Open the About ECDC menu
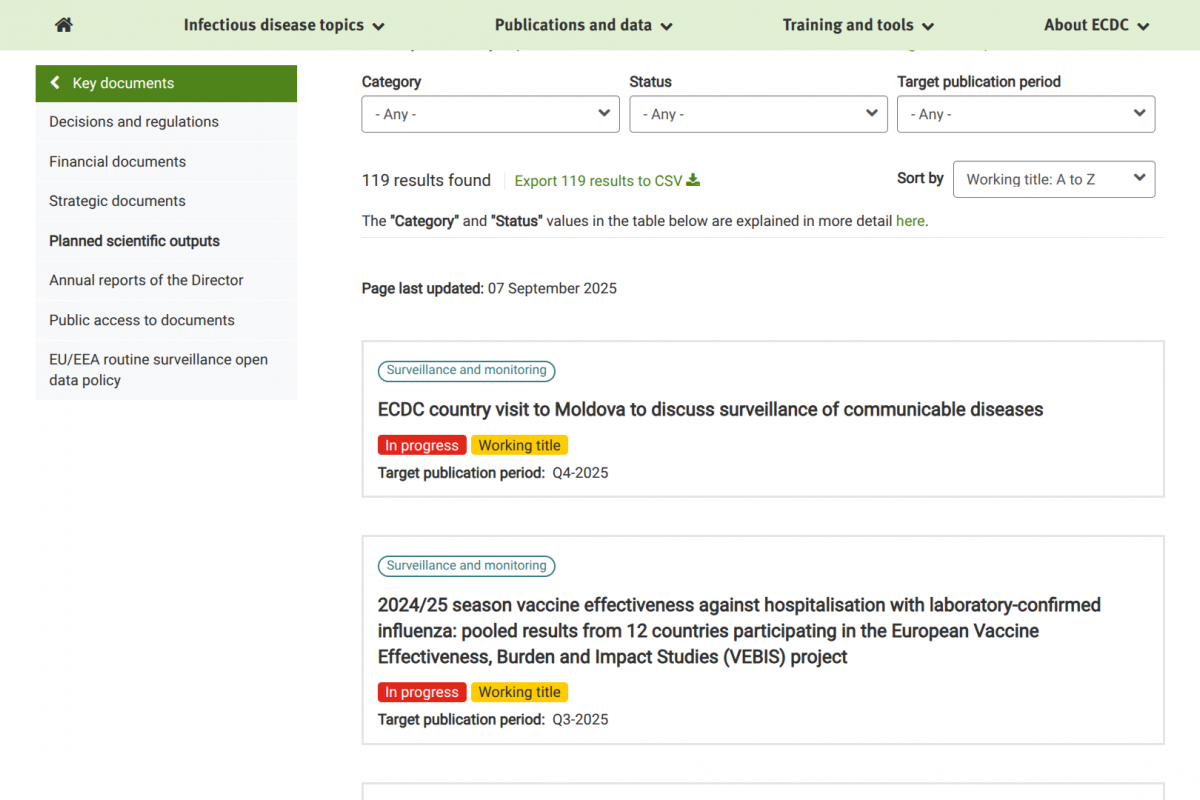The width and height of the screenshot is (1200, 800). 1096,26
